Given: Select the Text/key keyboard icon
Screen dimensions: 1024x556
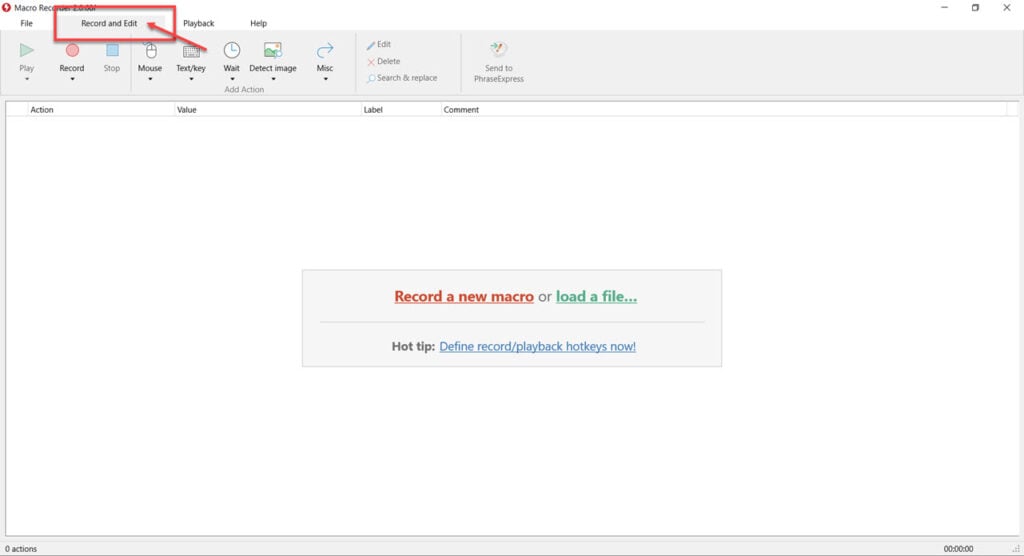Looking at the screenshot, I should (x=191, y=52).
